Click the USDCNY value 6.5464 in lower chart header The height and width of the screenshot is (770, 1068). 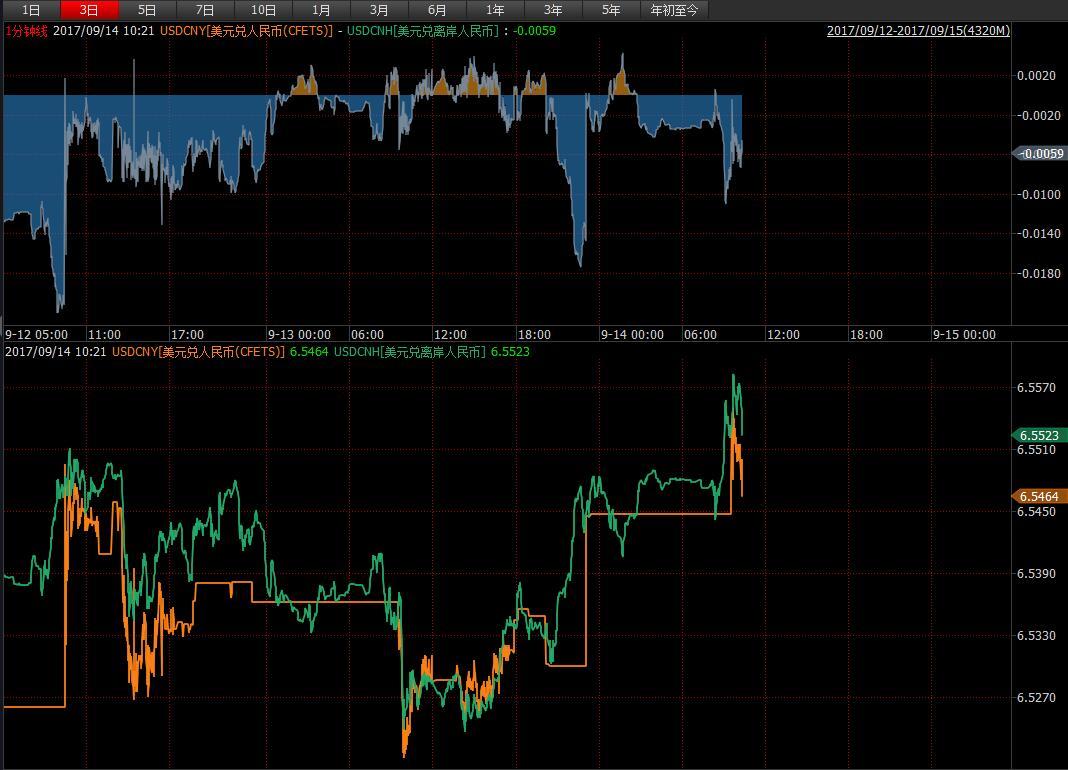(309, 352)
